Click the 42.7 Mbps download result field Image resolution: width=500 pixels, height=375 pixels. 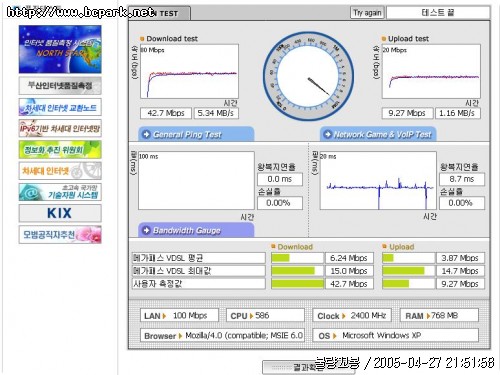click(166, 113)
